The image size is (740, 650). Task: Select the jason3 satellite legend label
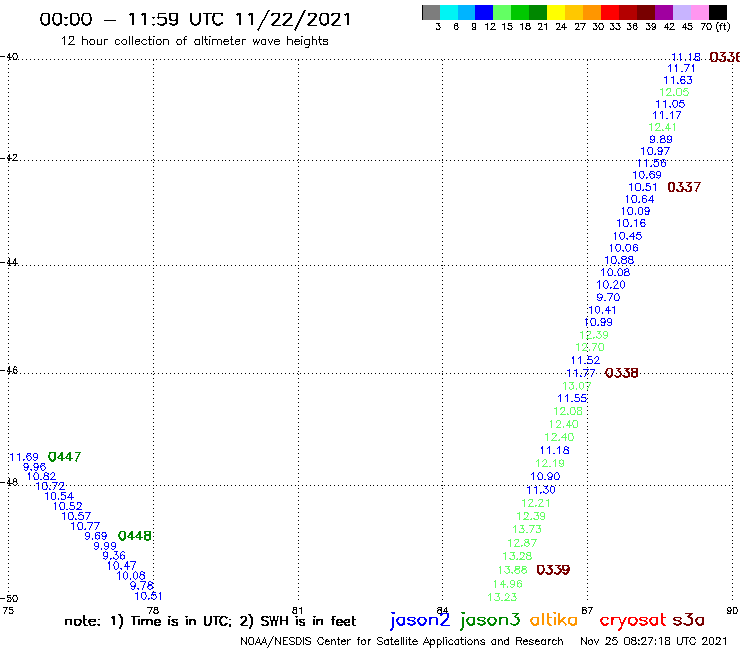tap(490, 620)
